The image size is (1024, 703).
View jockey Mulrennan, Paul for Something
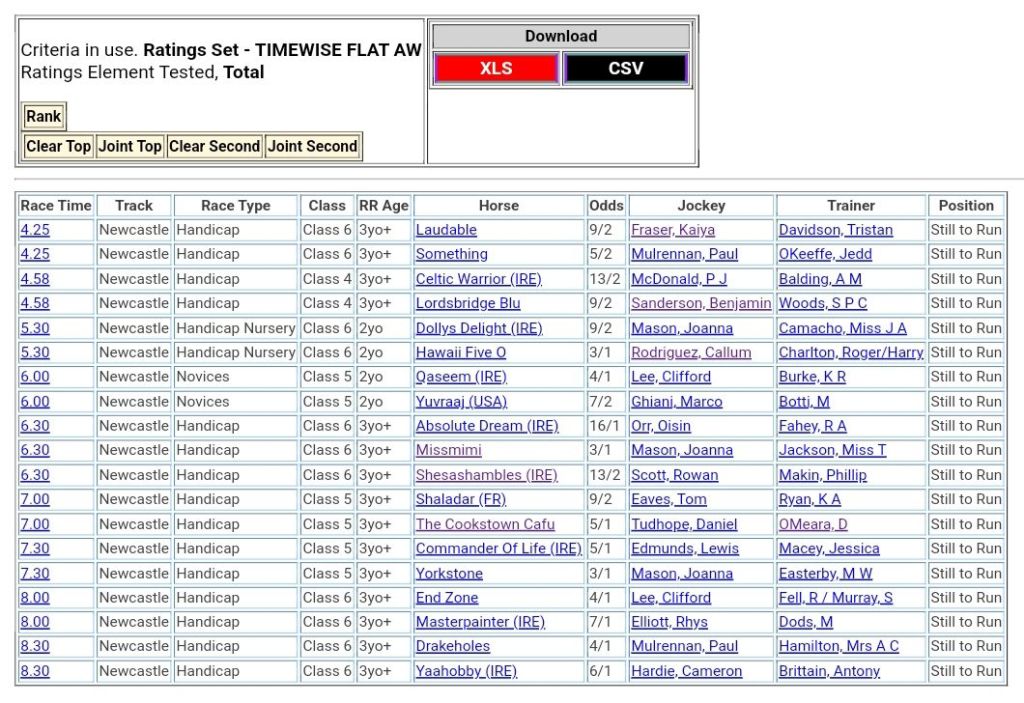[684, 254]
